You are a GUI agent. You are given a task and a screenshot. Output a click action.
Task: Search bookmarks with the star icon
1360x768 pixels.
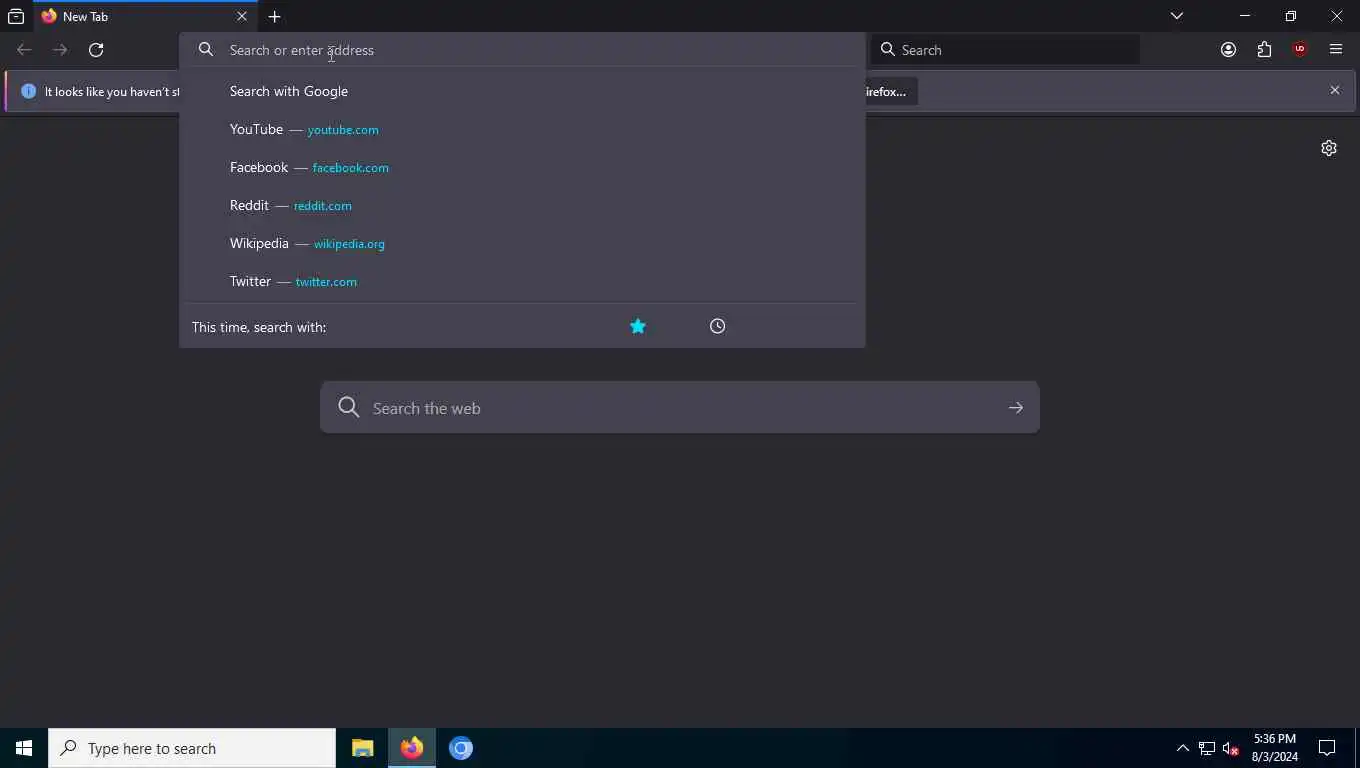point(638,326)
